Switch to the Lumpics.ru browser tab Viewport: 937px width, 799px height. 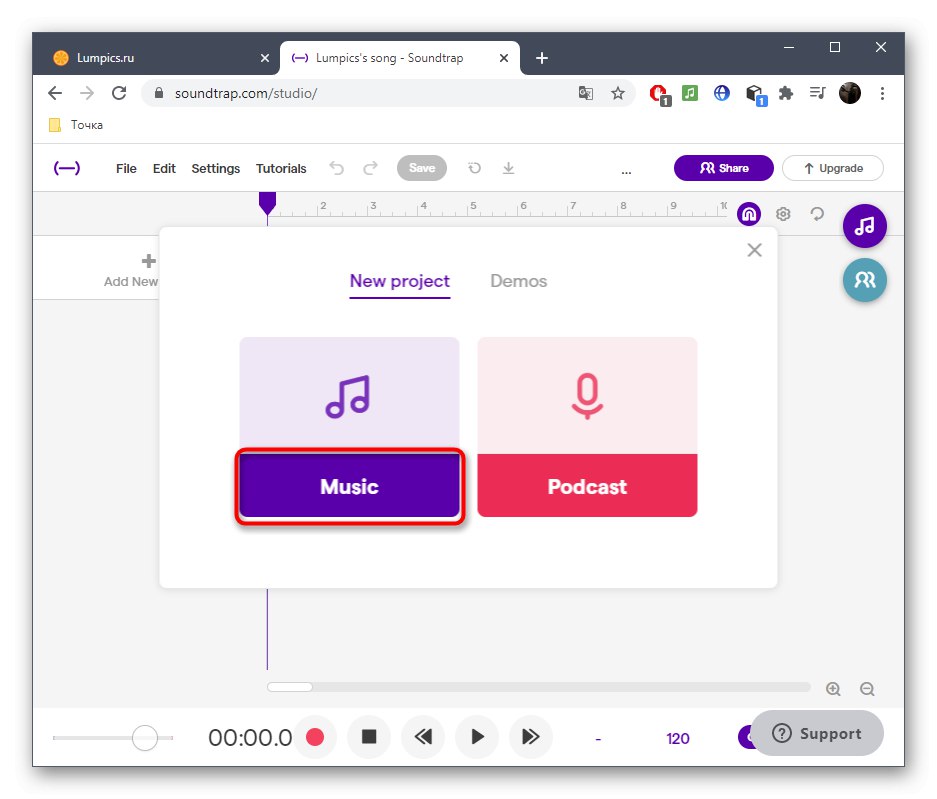(x=157, y=58)
